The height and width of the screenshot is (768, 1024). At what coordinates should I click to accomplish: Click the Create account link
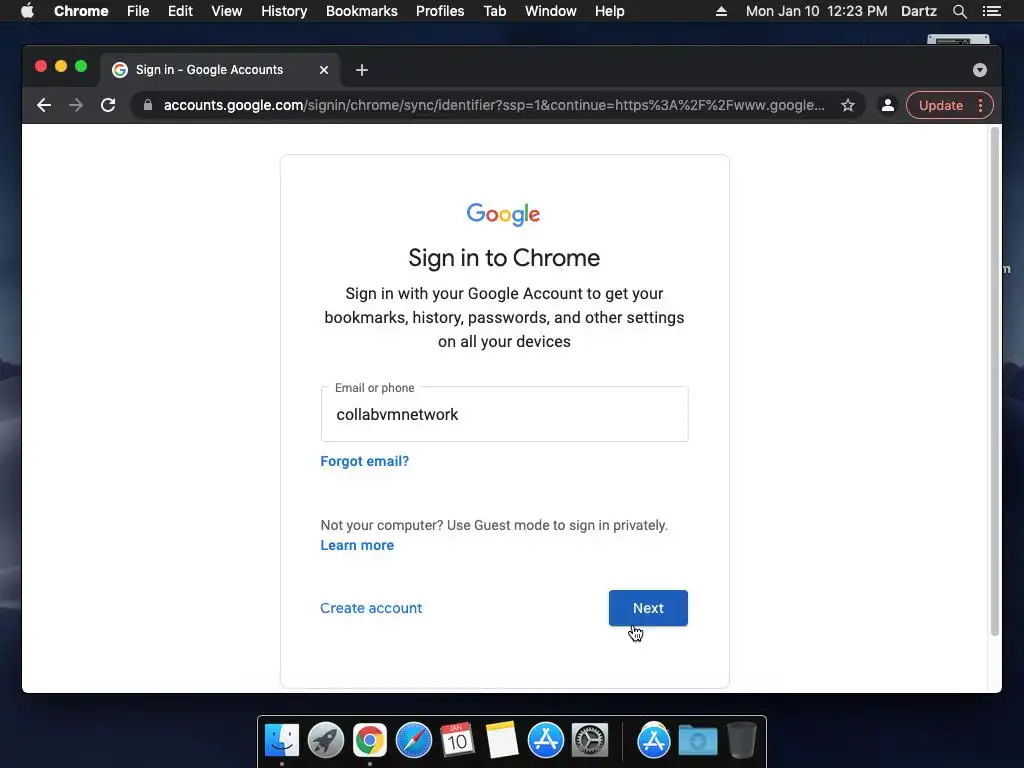pyautogui.click(x=371, y=608)
